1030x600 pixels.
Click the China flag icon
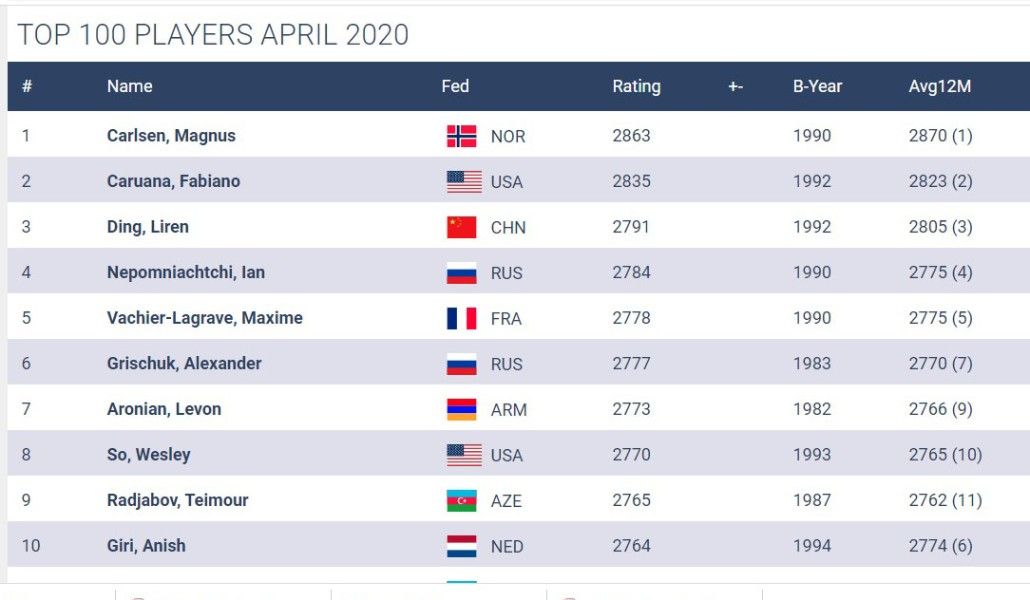(x=461, y=227)
